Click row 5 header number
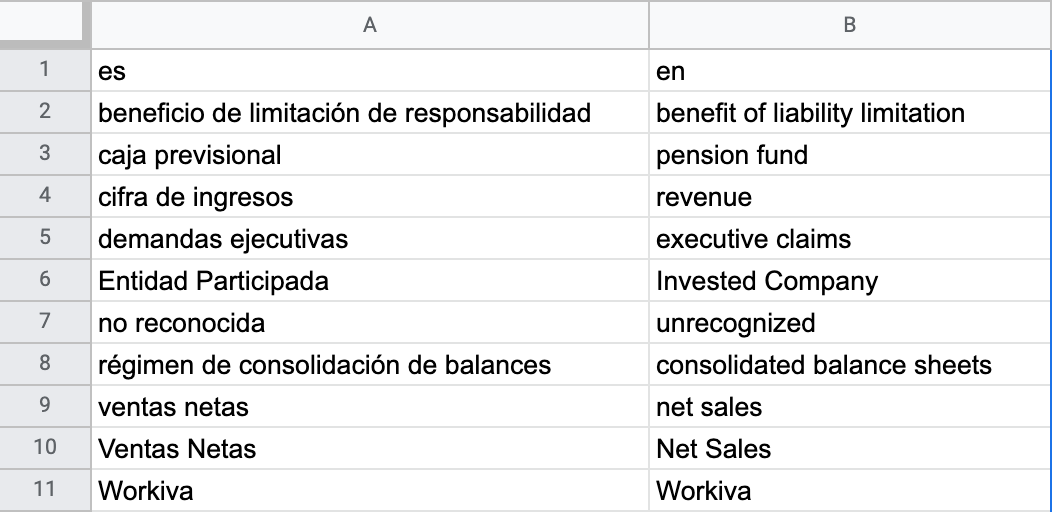Image resolution: width=1052 pixels, height=512 pixels. pos(44,239)
